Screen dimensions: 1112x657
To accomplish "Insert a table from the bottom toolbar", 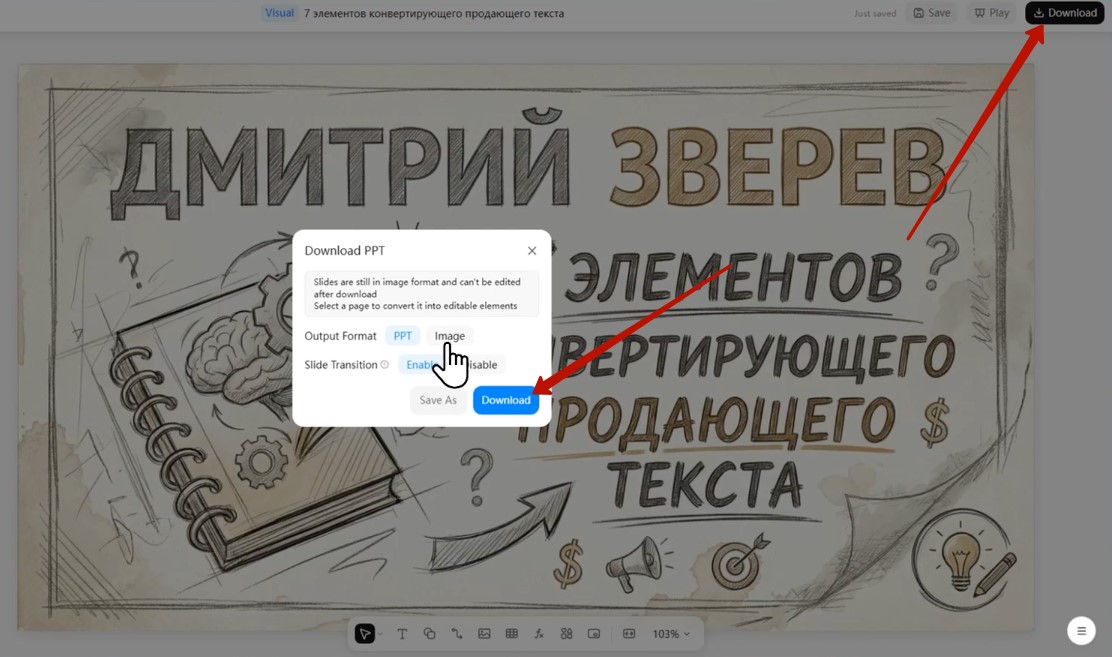I will pos(511,634).
